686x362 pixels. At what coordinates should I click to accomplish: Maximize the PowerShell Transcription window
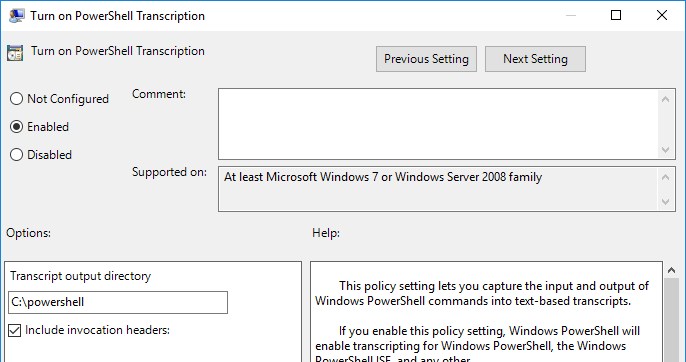coord(616,15)
